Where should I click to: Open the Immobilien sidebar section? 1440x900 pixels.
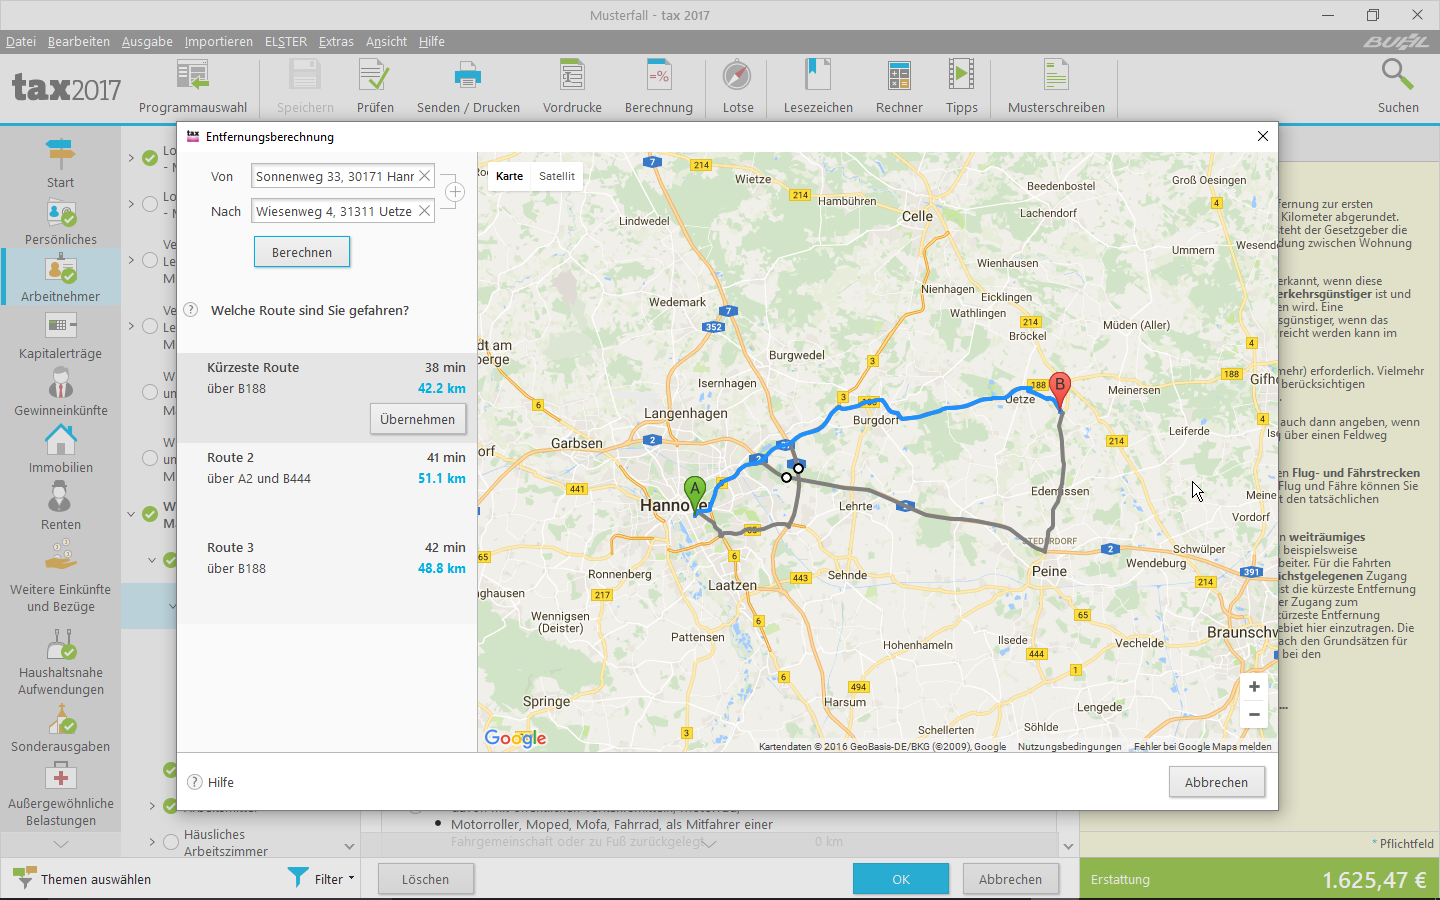tap(61, 450)
